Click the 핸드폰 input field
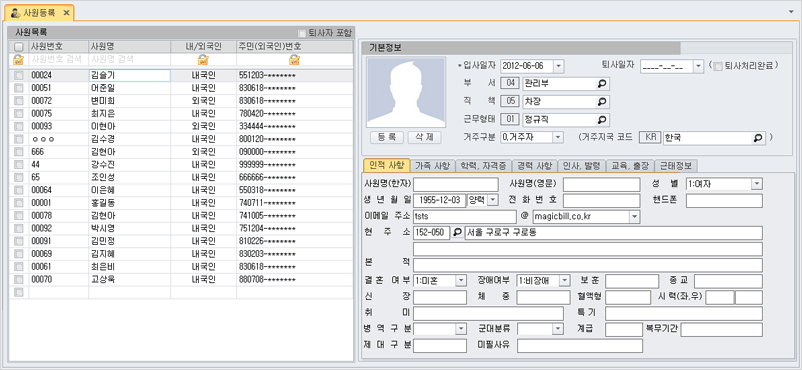 (724, 201)
